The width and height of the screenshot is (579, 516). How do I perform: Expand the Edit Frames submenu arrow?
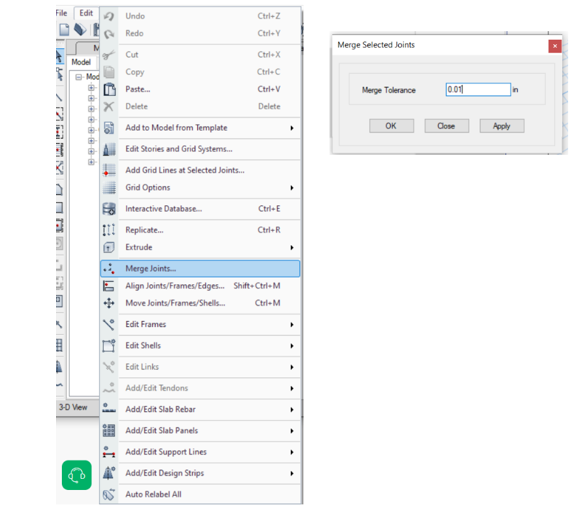tap(292, 325)
